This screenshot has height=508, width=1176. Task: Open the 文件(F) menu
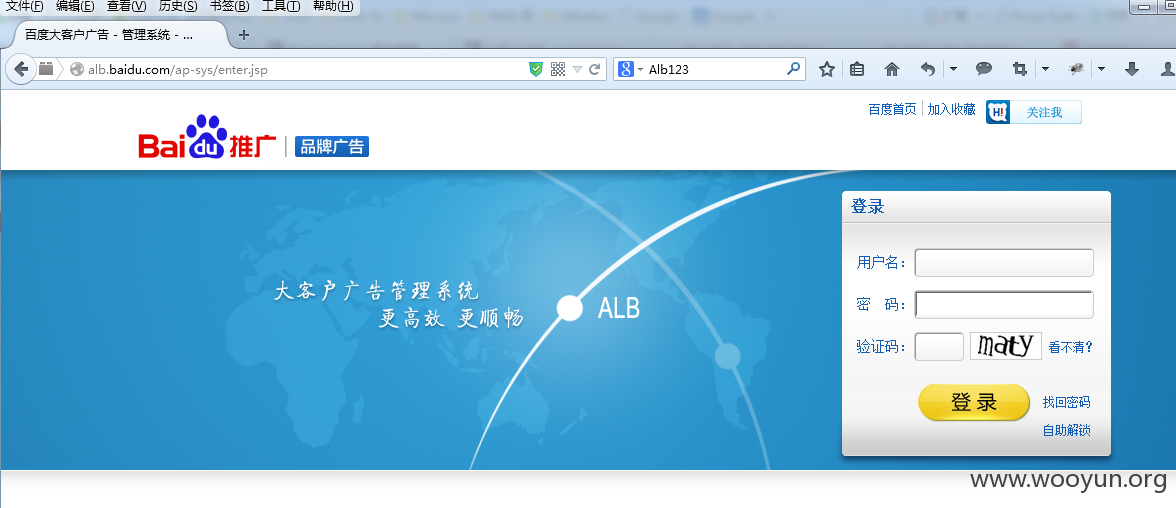pyautogui.click(x=24, y=7)
